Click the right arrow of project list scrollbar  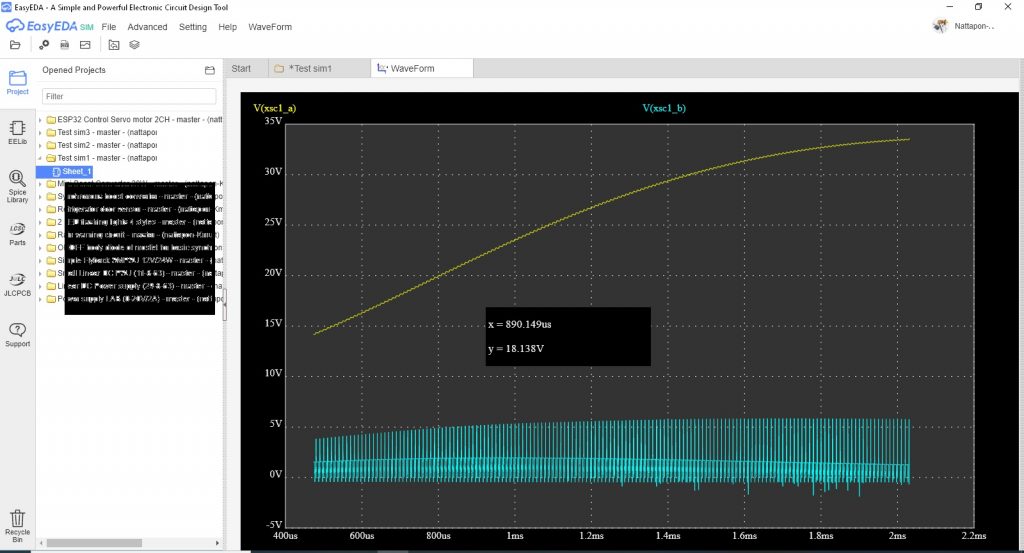click(x=217, y=543)
